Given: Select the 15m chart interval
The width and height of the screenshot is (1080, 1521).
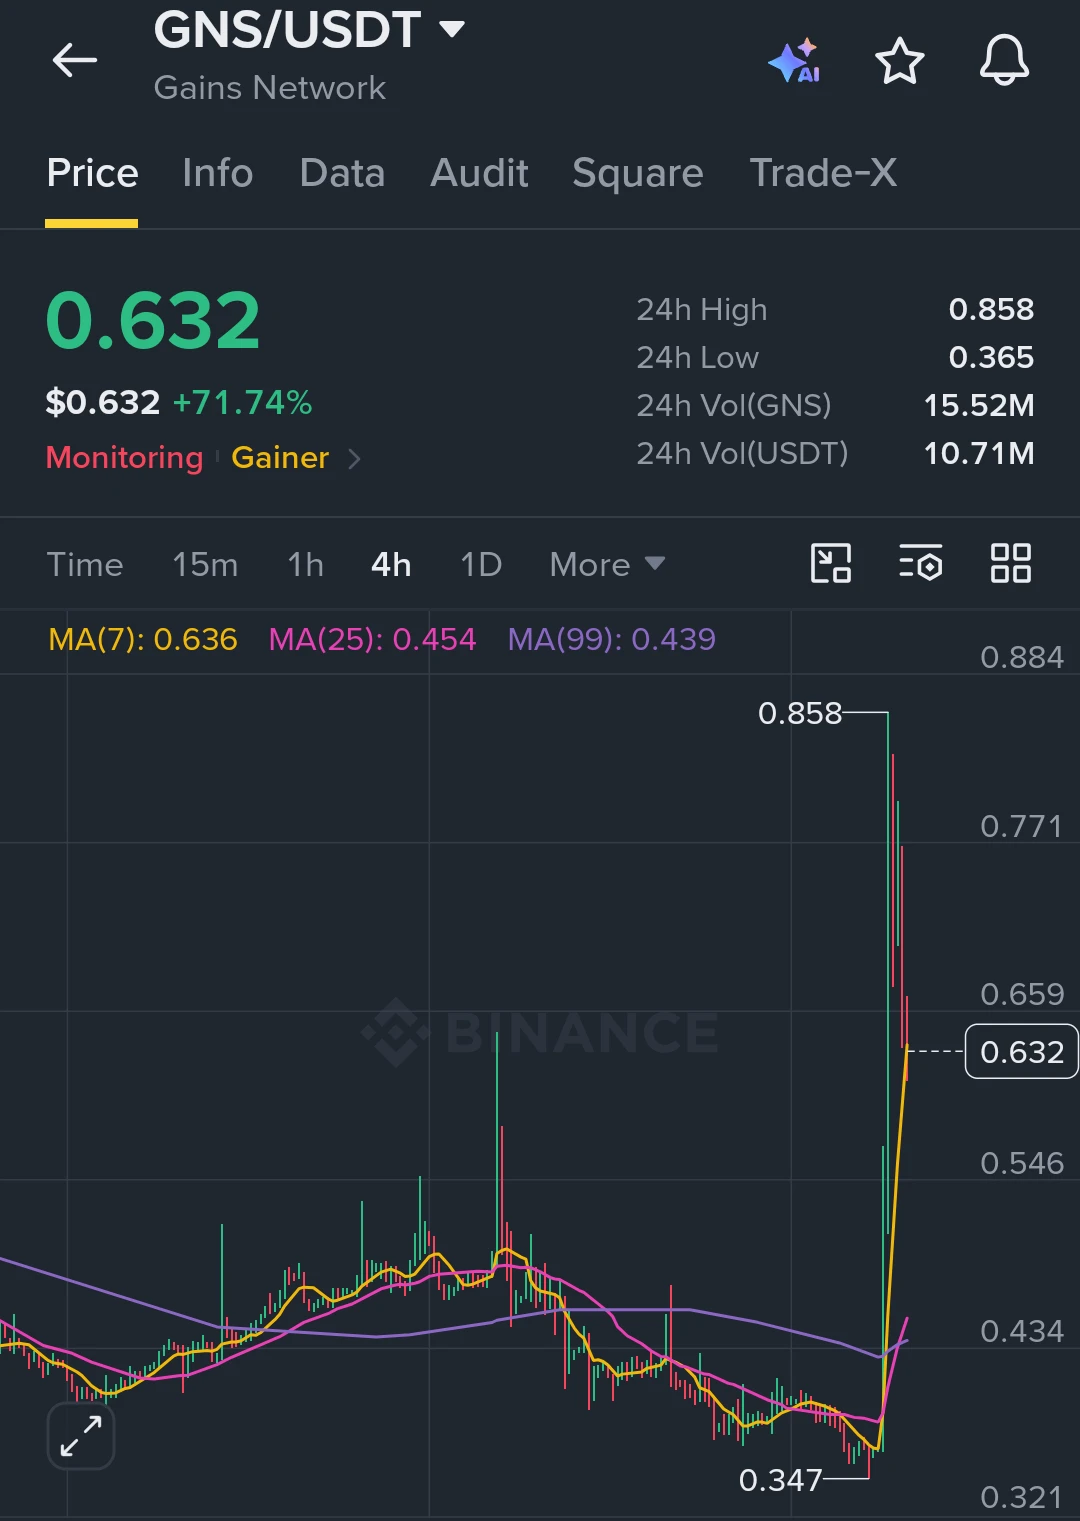Looking at the screenshot, I should pyautogui.click(x=205, y=565).
